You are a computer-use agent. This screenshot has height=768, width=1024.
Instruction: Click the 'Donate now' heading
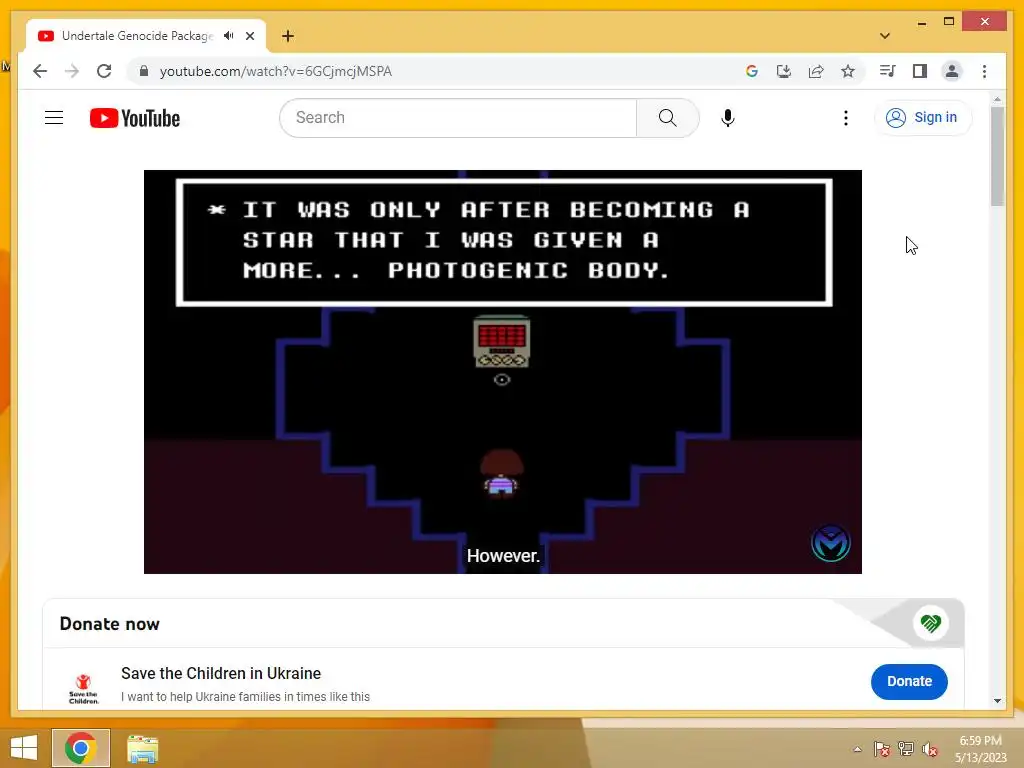click(x=109, y=624)
